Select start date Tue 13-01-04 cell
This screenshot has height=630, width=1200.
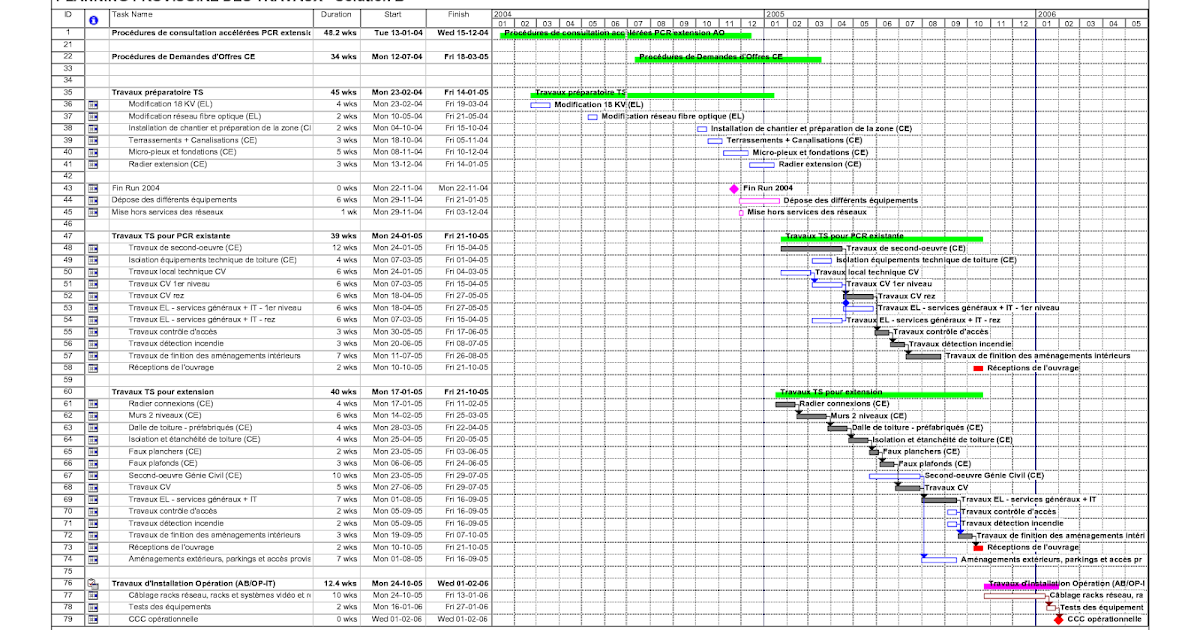(x=394, y=33)
